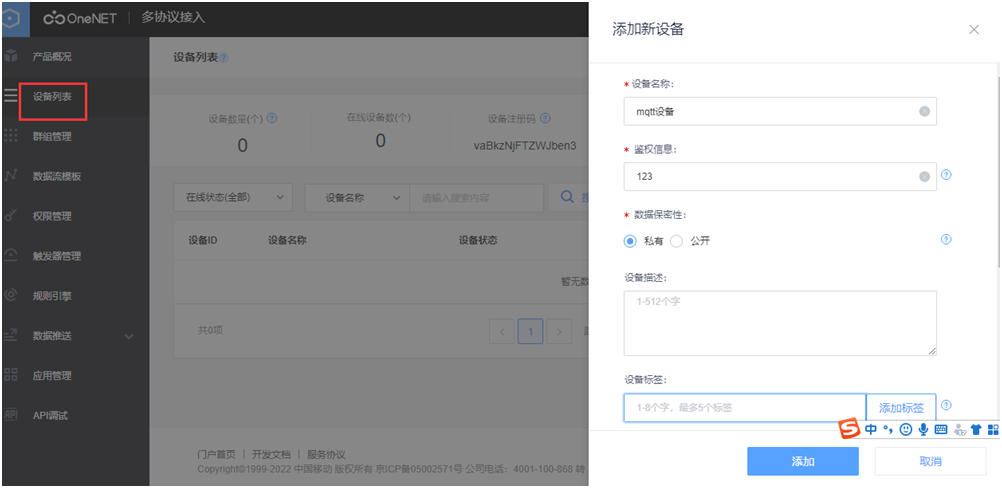Expand the 数据推送 sidebar menu

point(75,336)
